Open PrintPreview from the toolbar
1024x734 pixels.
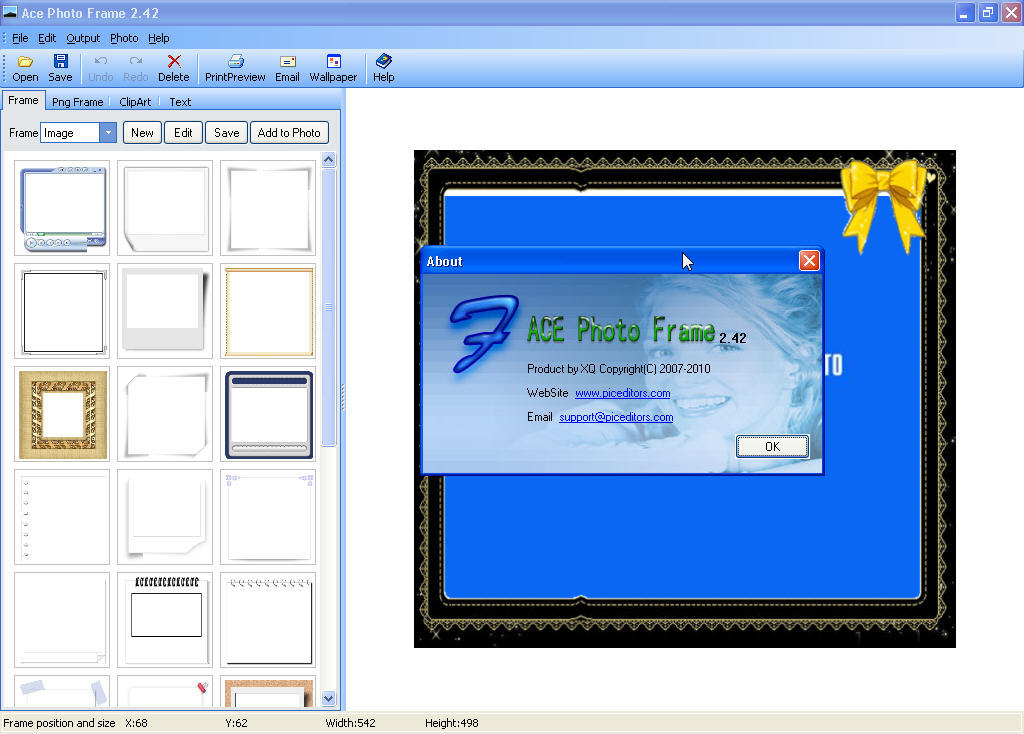[234, 67]
